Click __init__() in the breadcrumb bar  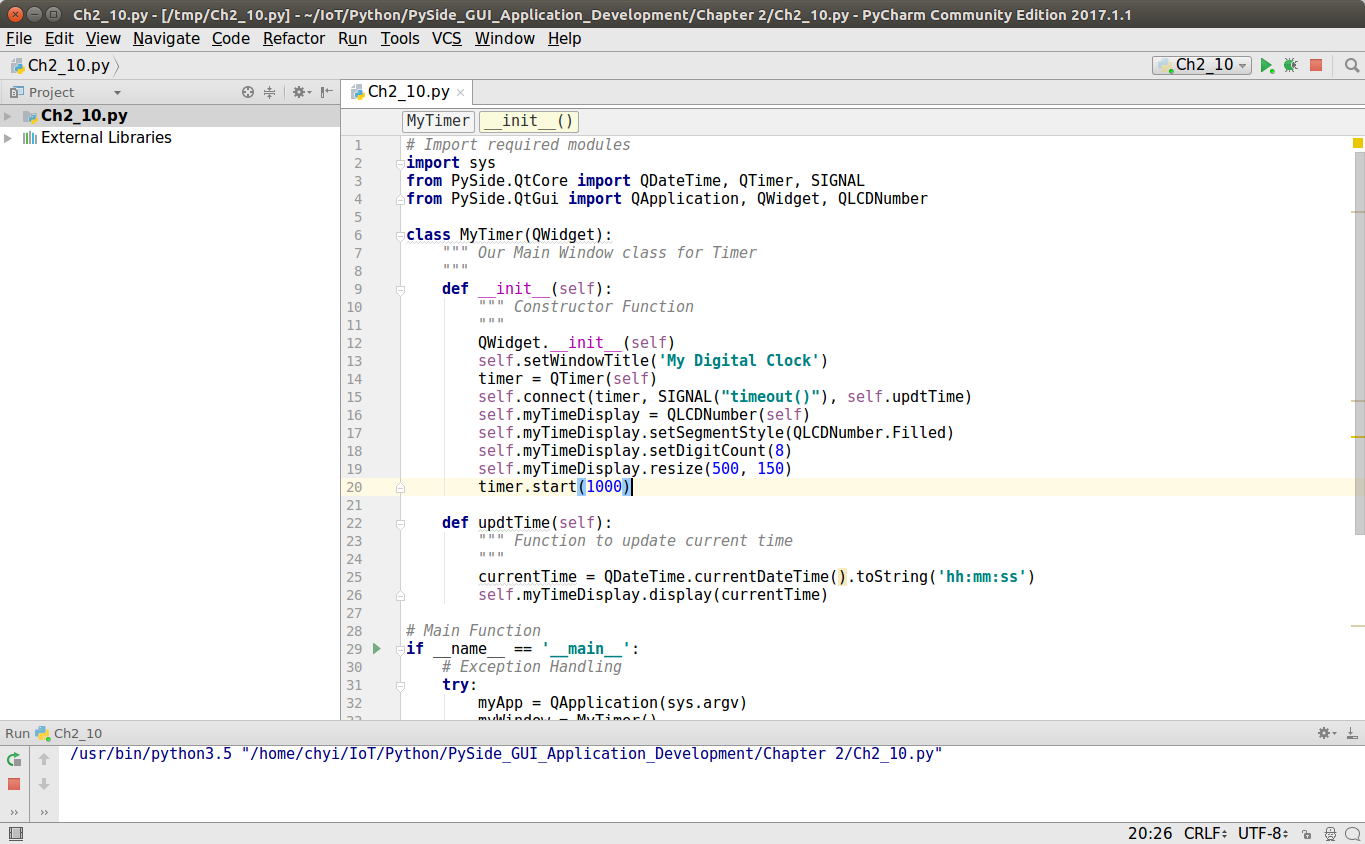coord(528,120)
